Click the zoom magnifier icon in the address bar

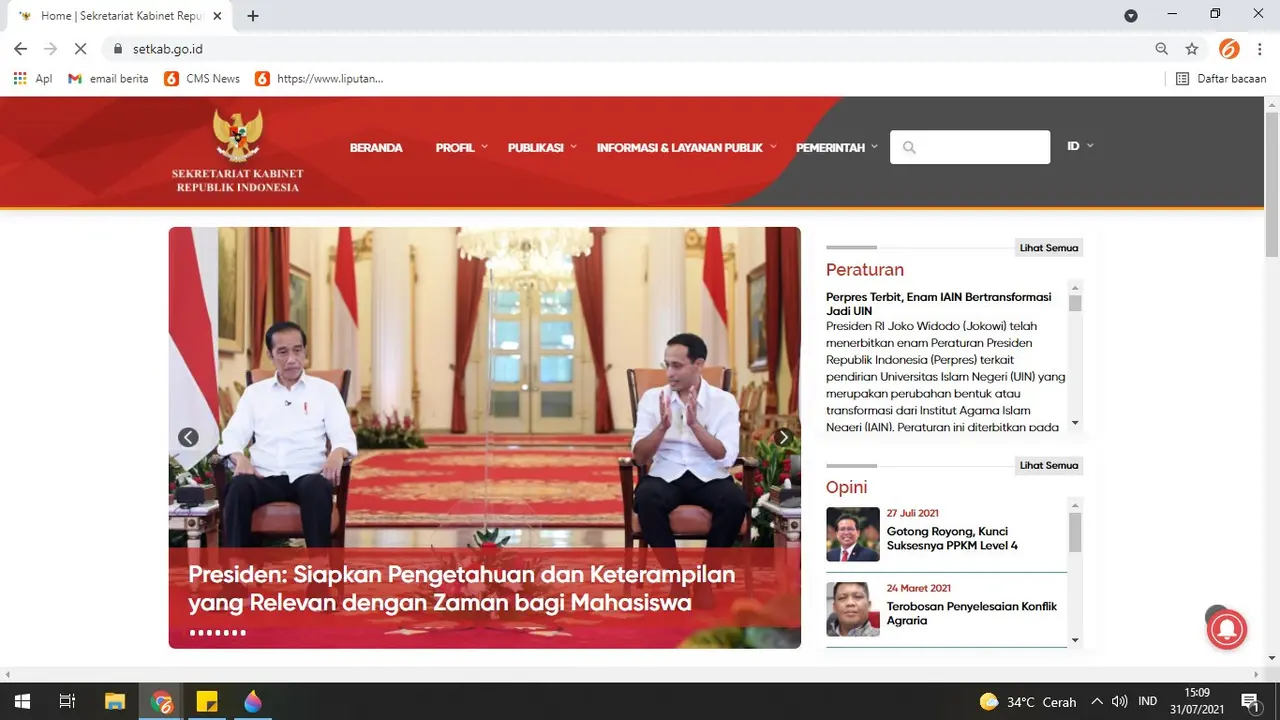click(x=1161, y=48)
